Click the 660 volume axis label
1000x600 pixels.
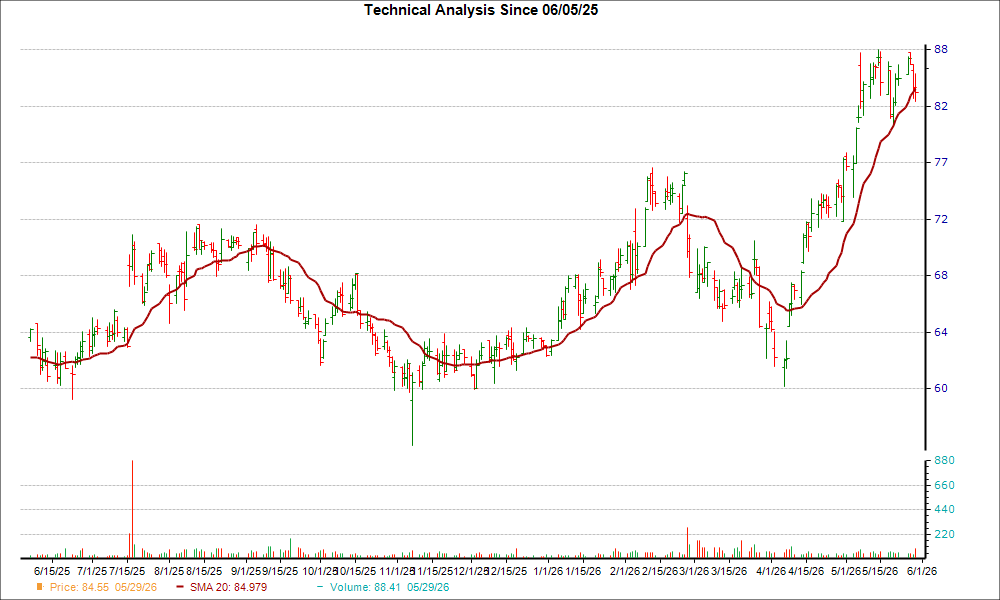(x=945, y=485)
